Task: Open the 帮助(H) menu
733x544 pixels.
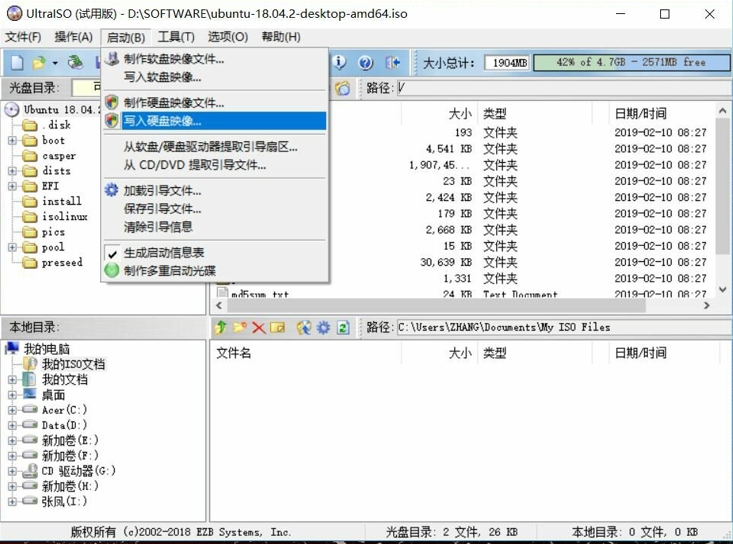Action: (280, 36)
